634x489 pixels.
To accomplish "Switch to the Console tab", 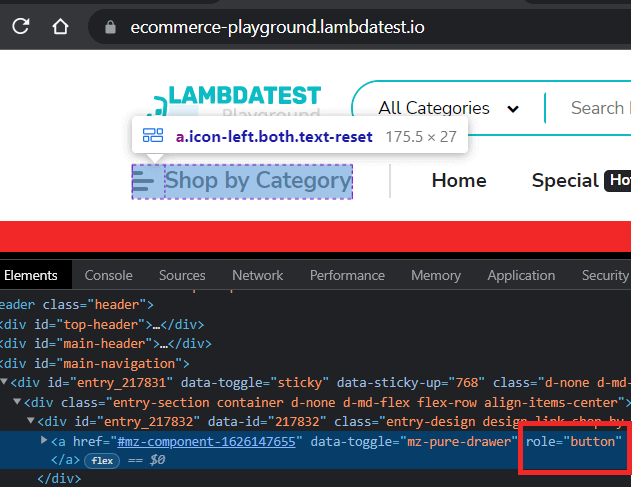I will click(108, 275).
